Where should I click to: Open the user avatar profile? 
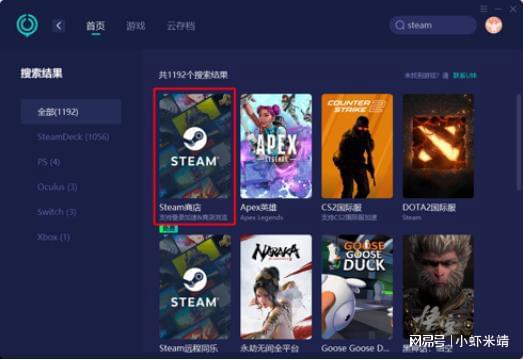tap(494, 25)
